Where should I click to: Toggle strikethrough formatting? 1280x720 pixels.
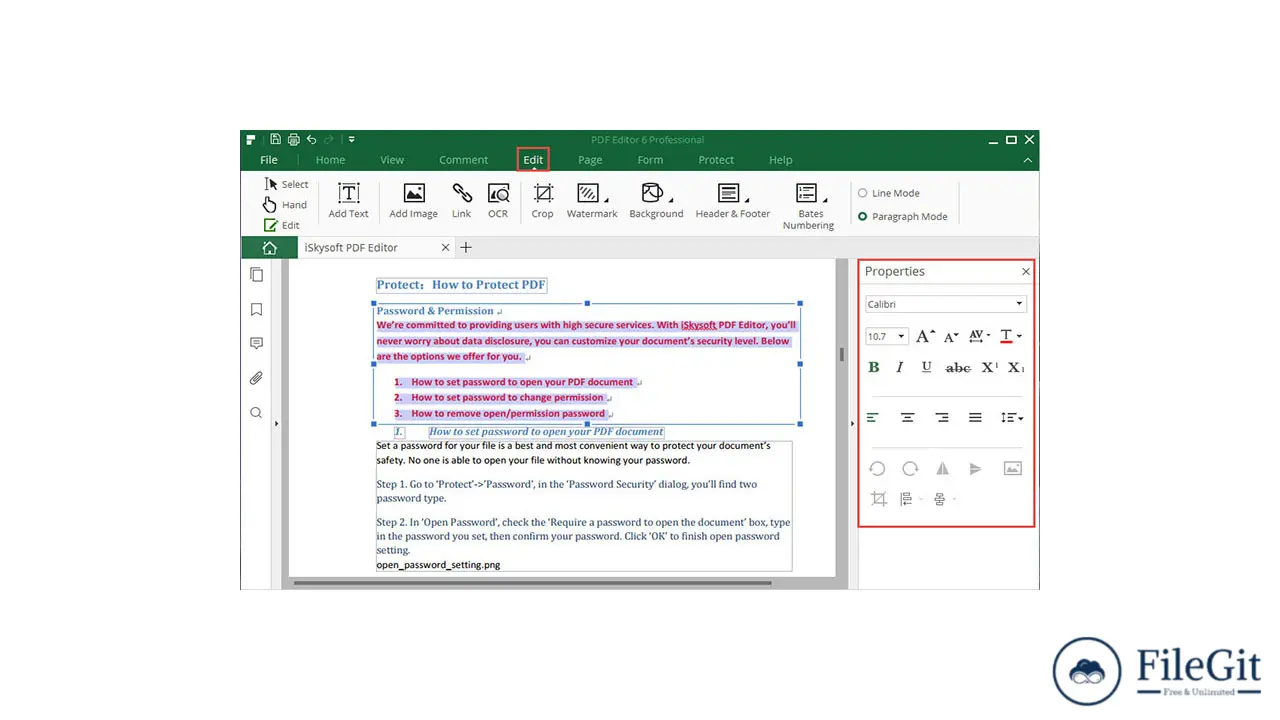tap(958, 368)
